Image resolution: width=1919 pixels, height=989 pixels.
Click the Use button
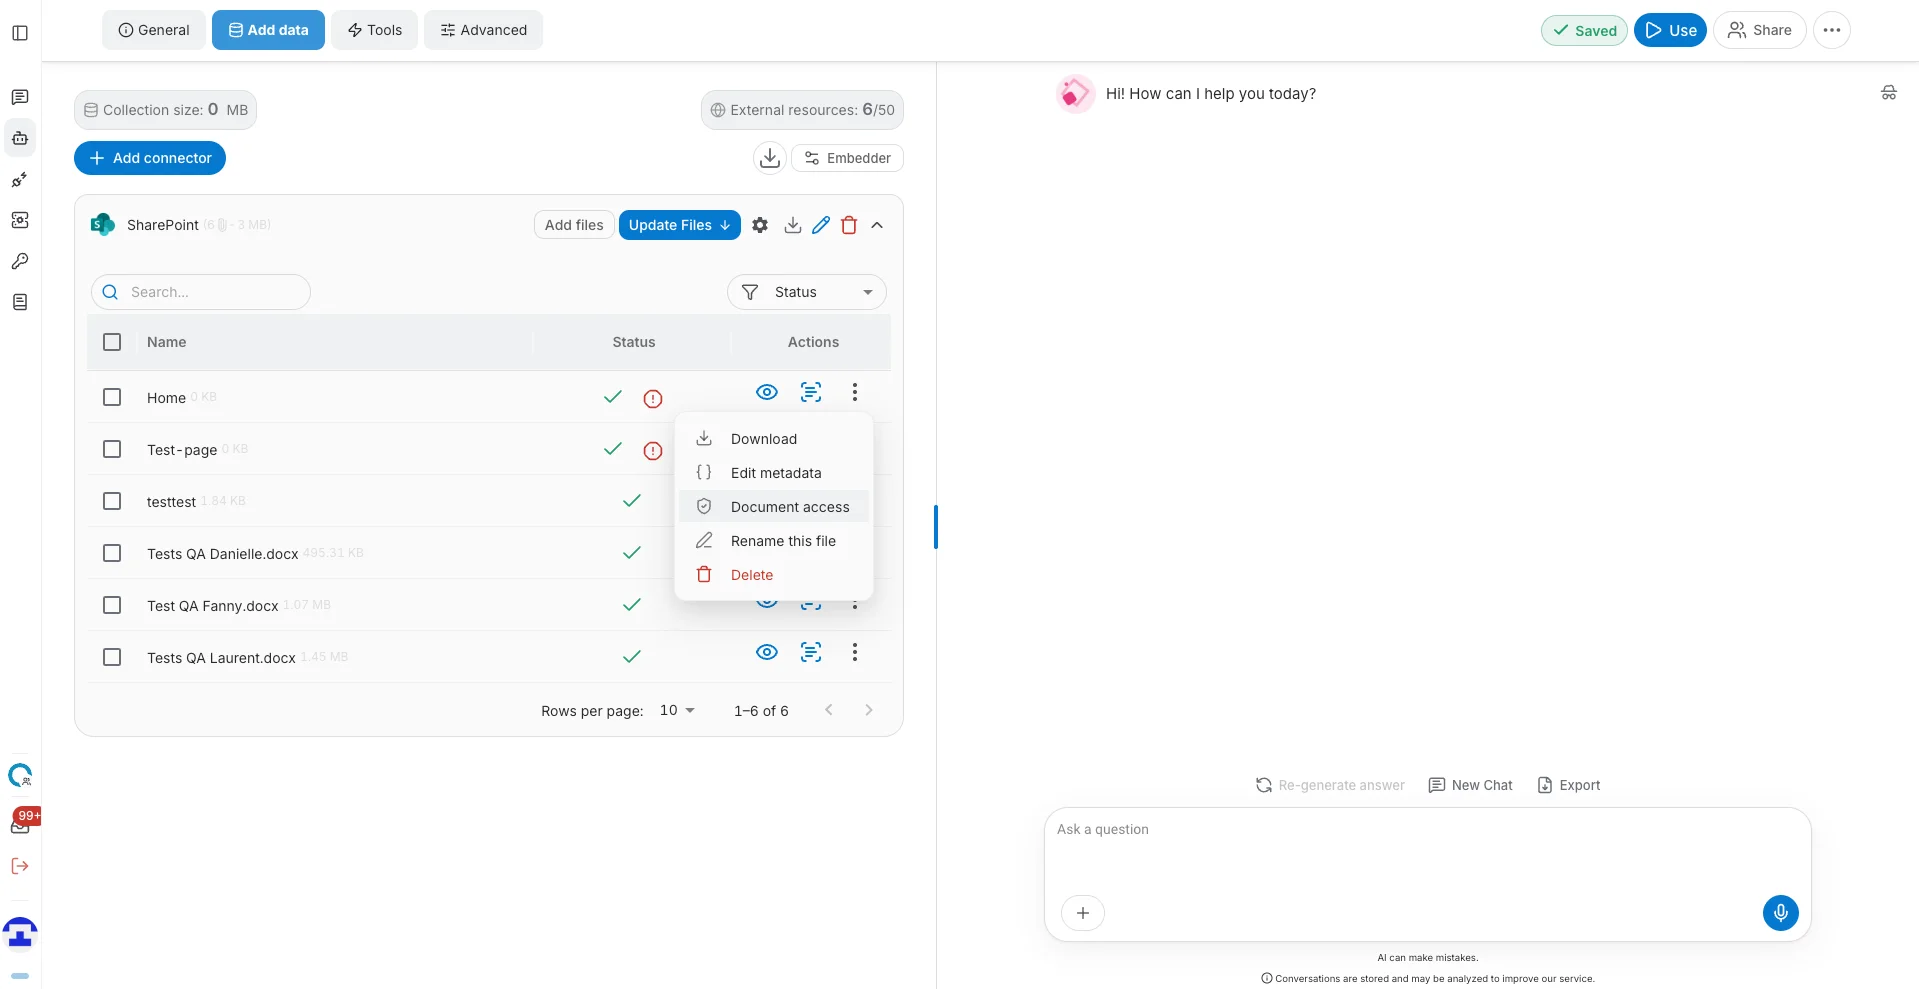click(x=1670, y=30)
